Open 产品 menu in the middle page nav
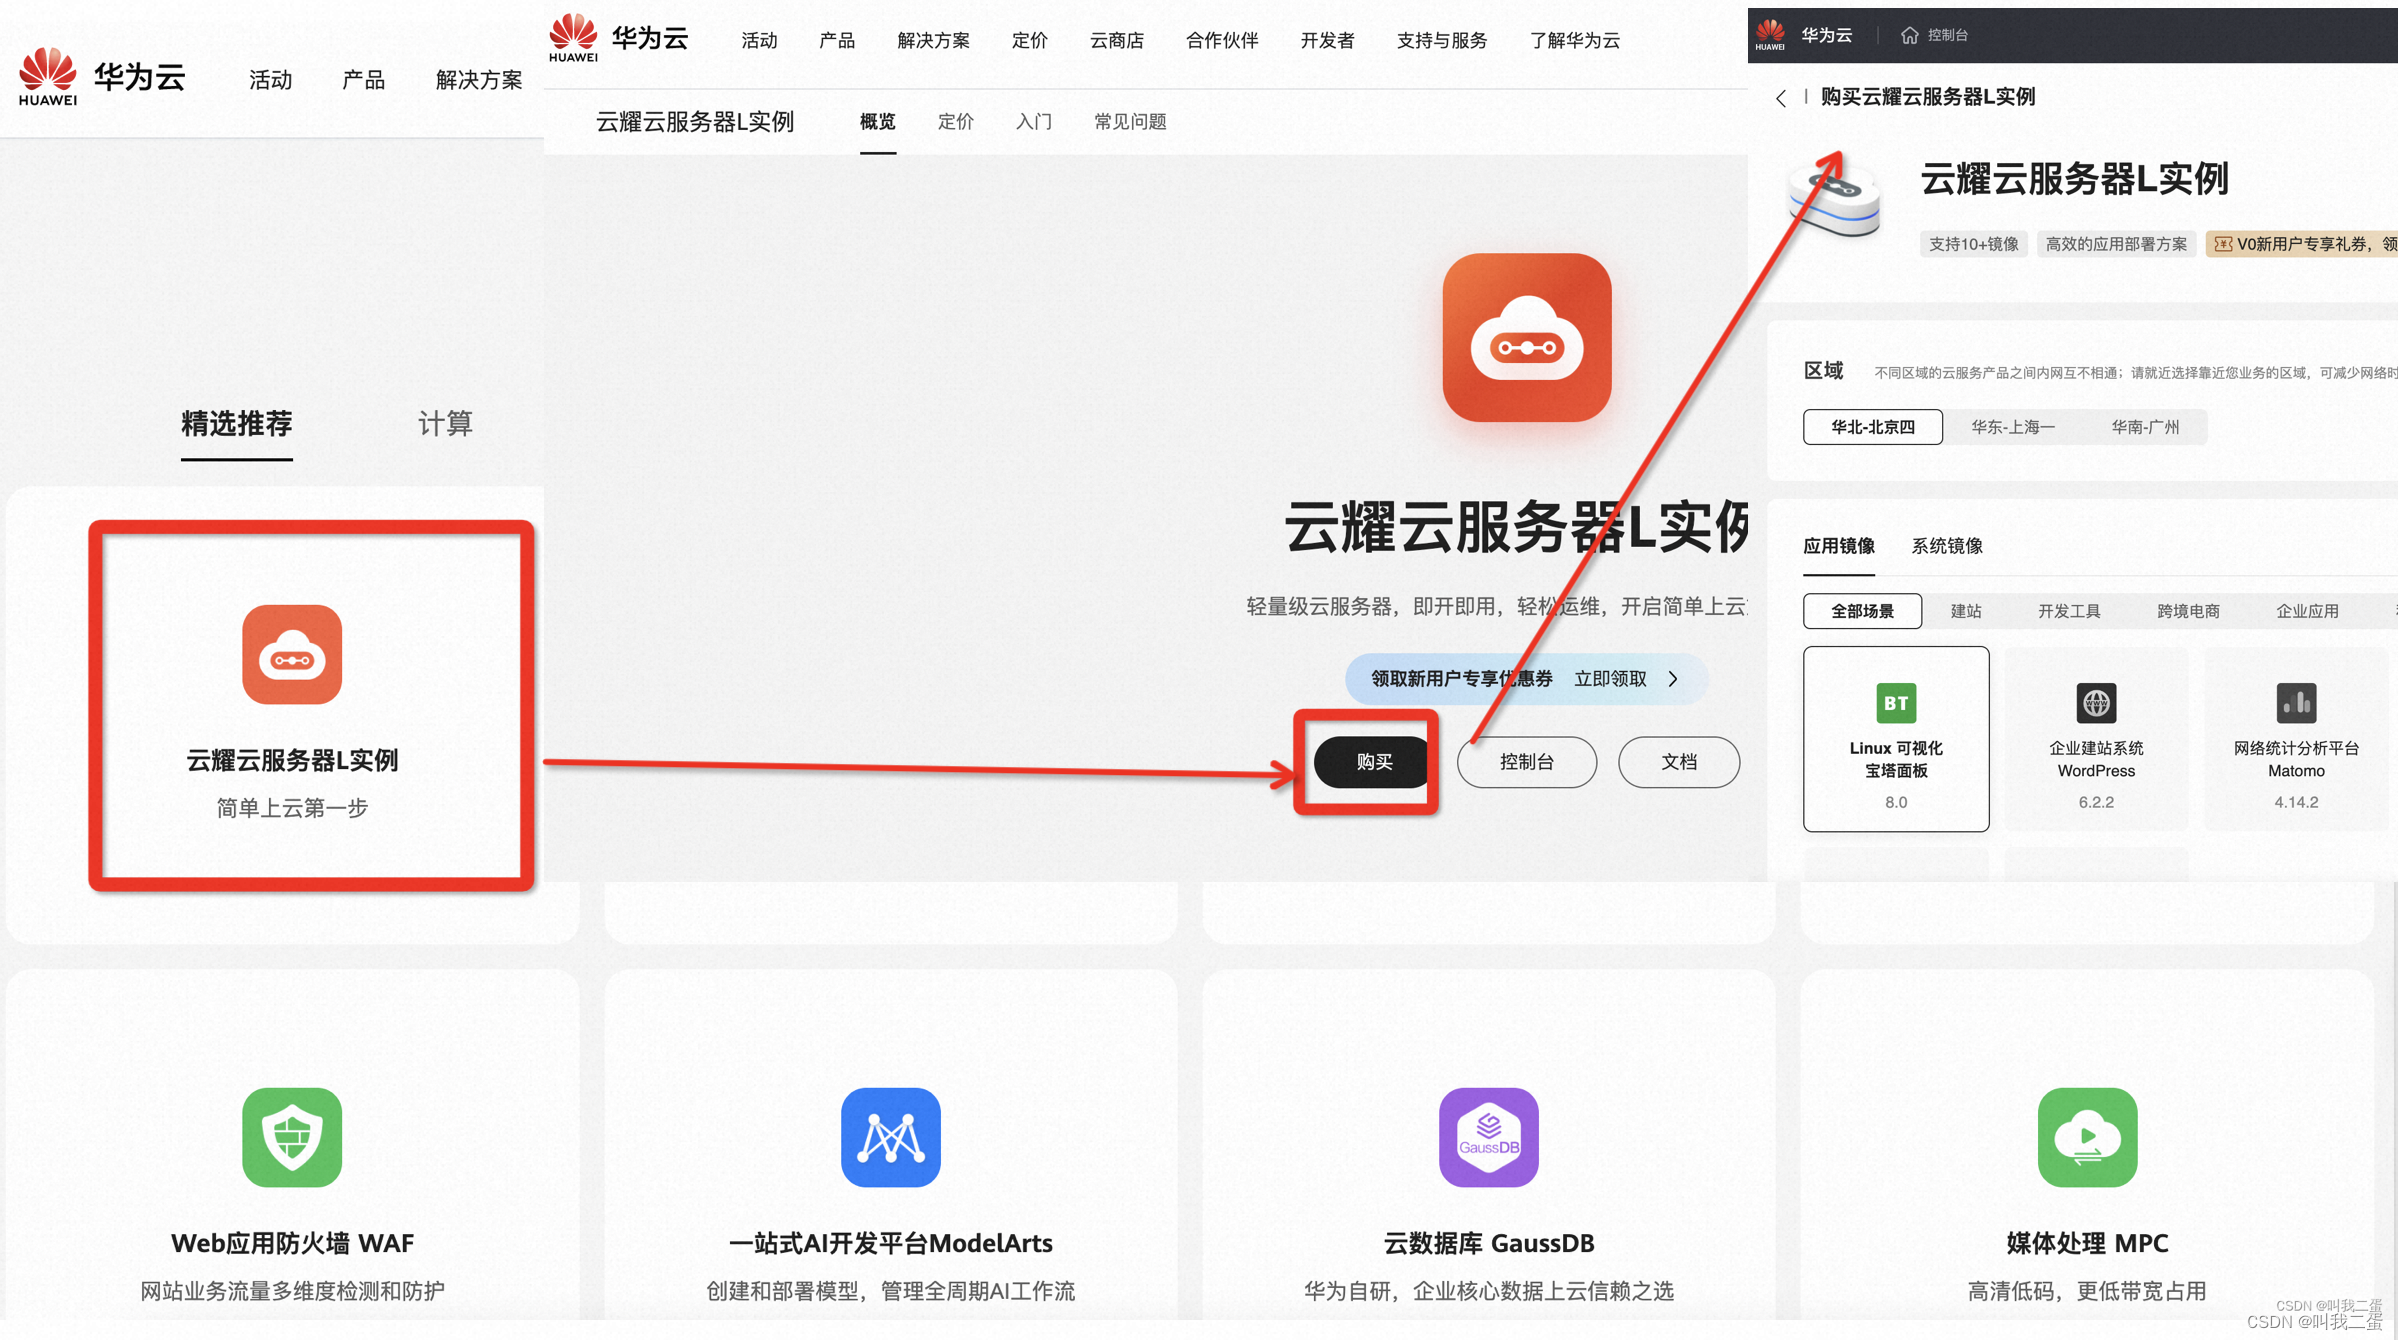 [837, 40]
